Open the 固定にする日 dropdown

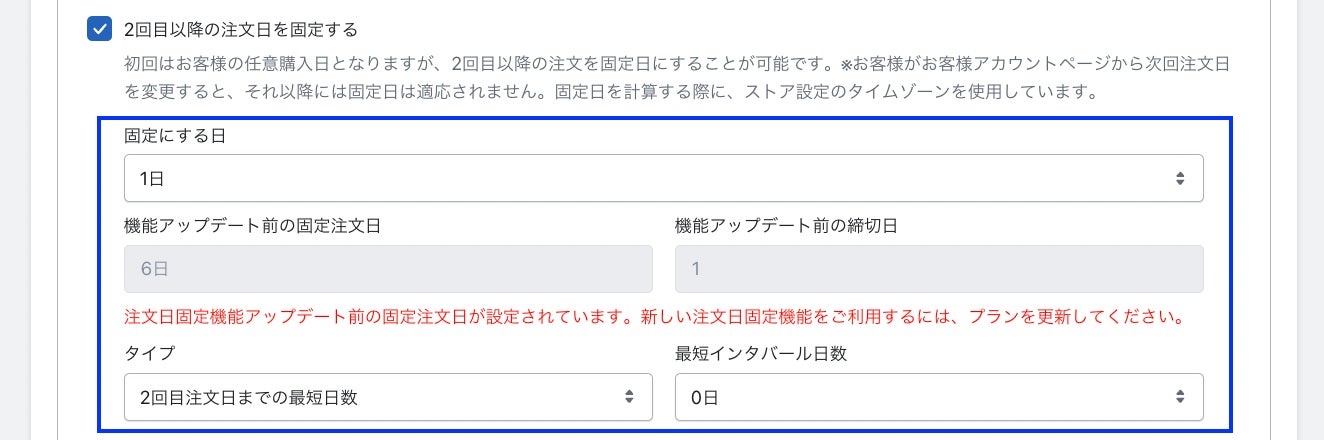click(x=663, y=178)
